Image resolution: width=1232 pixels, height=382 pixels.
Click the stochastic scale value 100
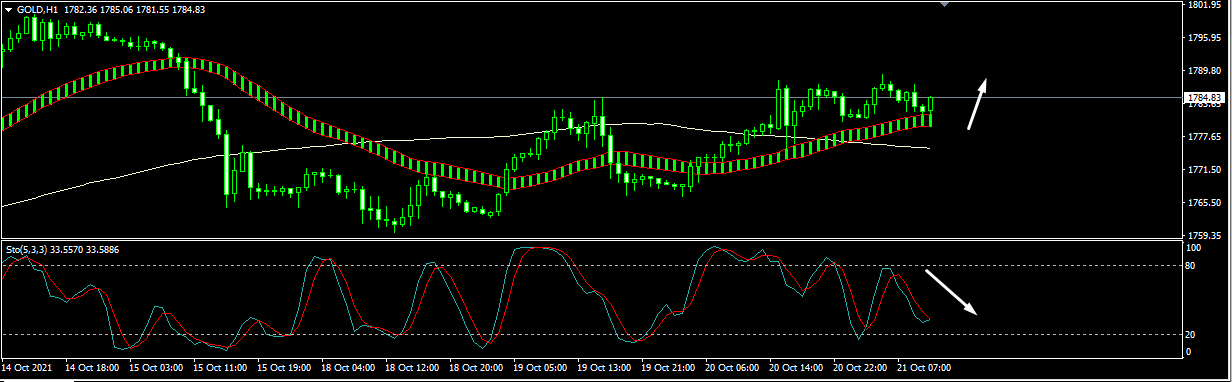click(x=1194, y=247)
